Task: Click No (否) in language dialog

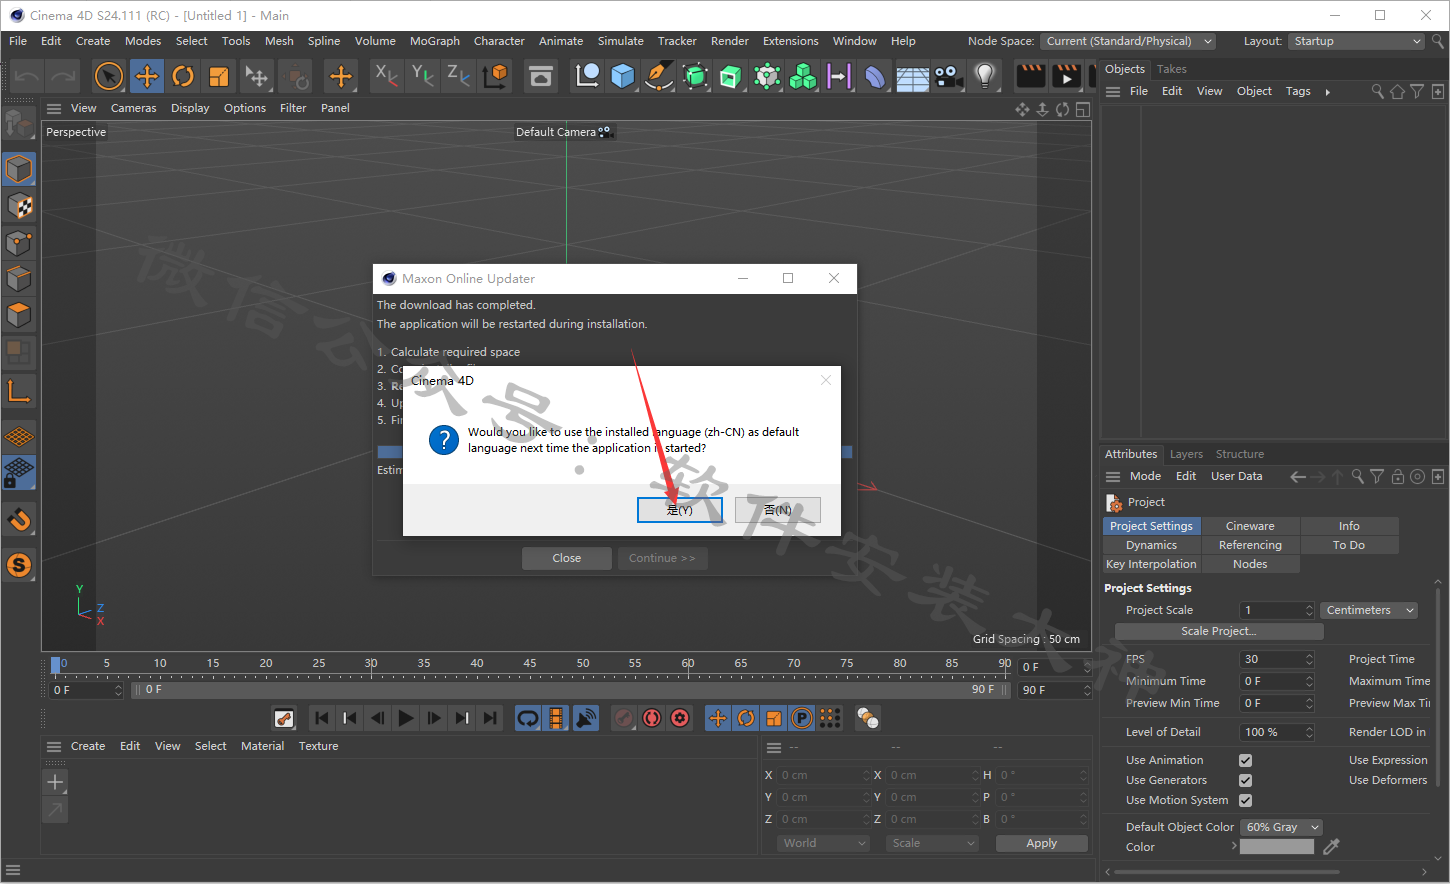Action: 778,510
